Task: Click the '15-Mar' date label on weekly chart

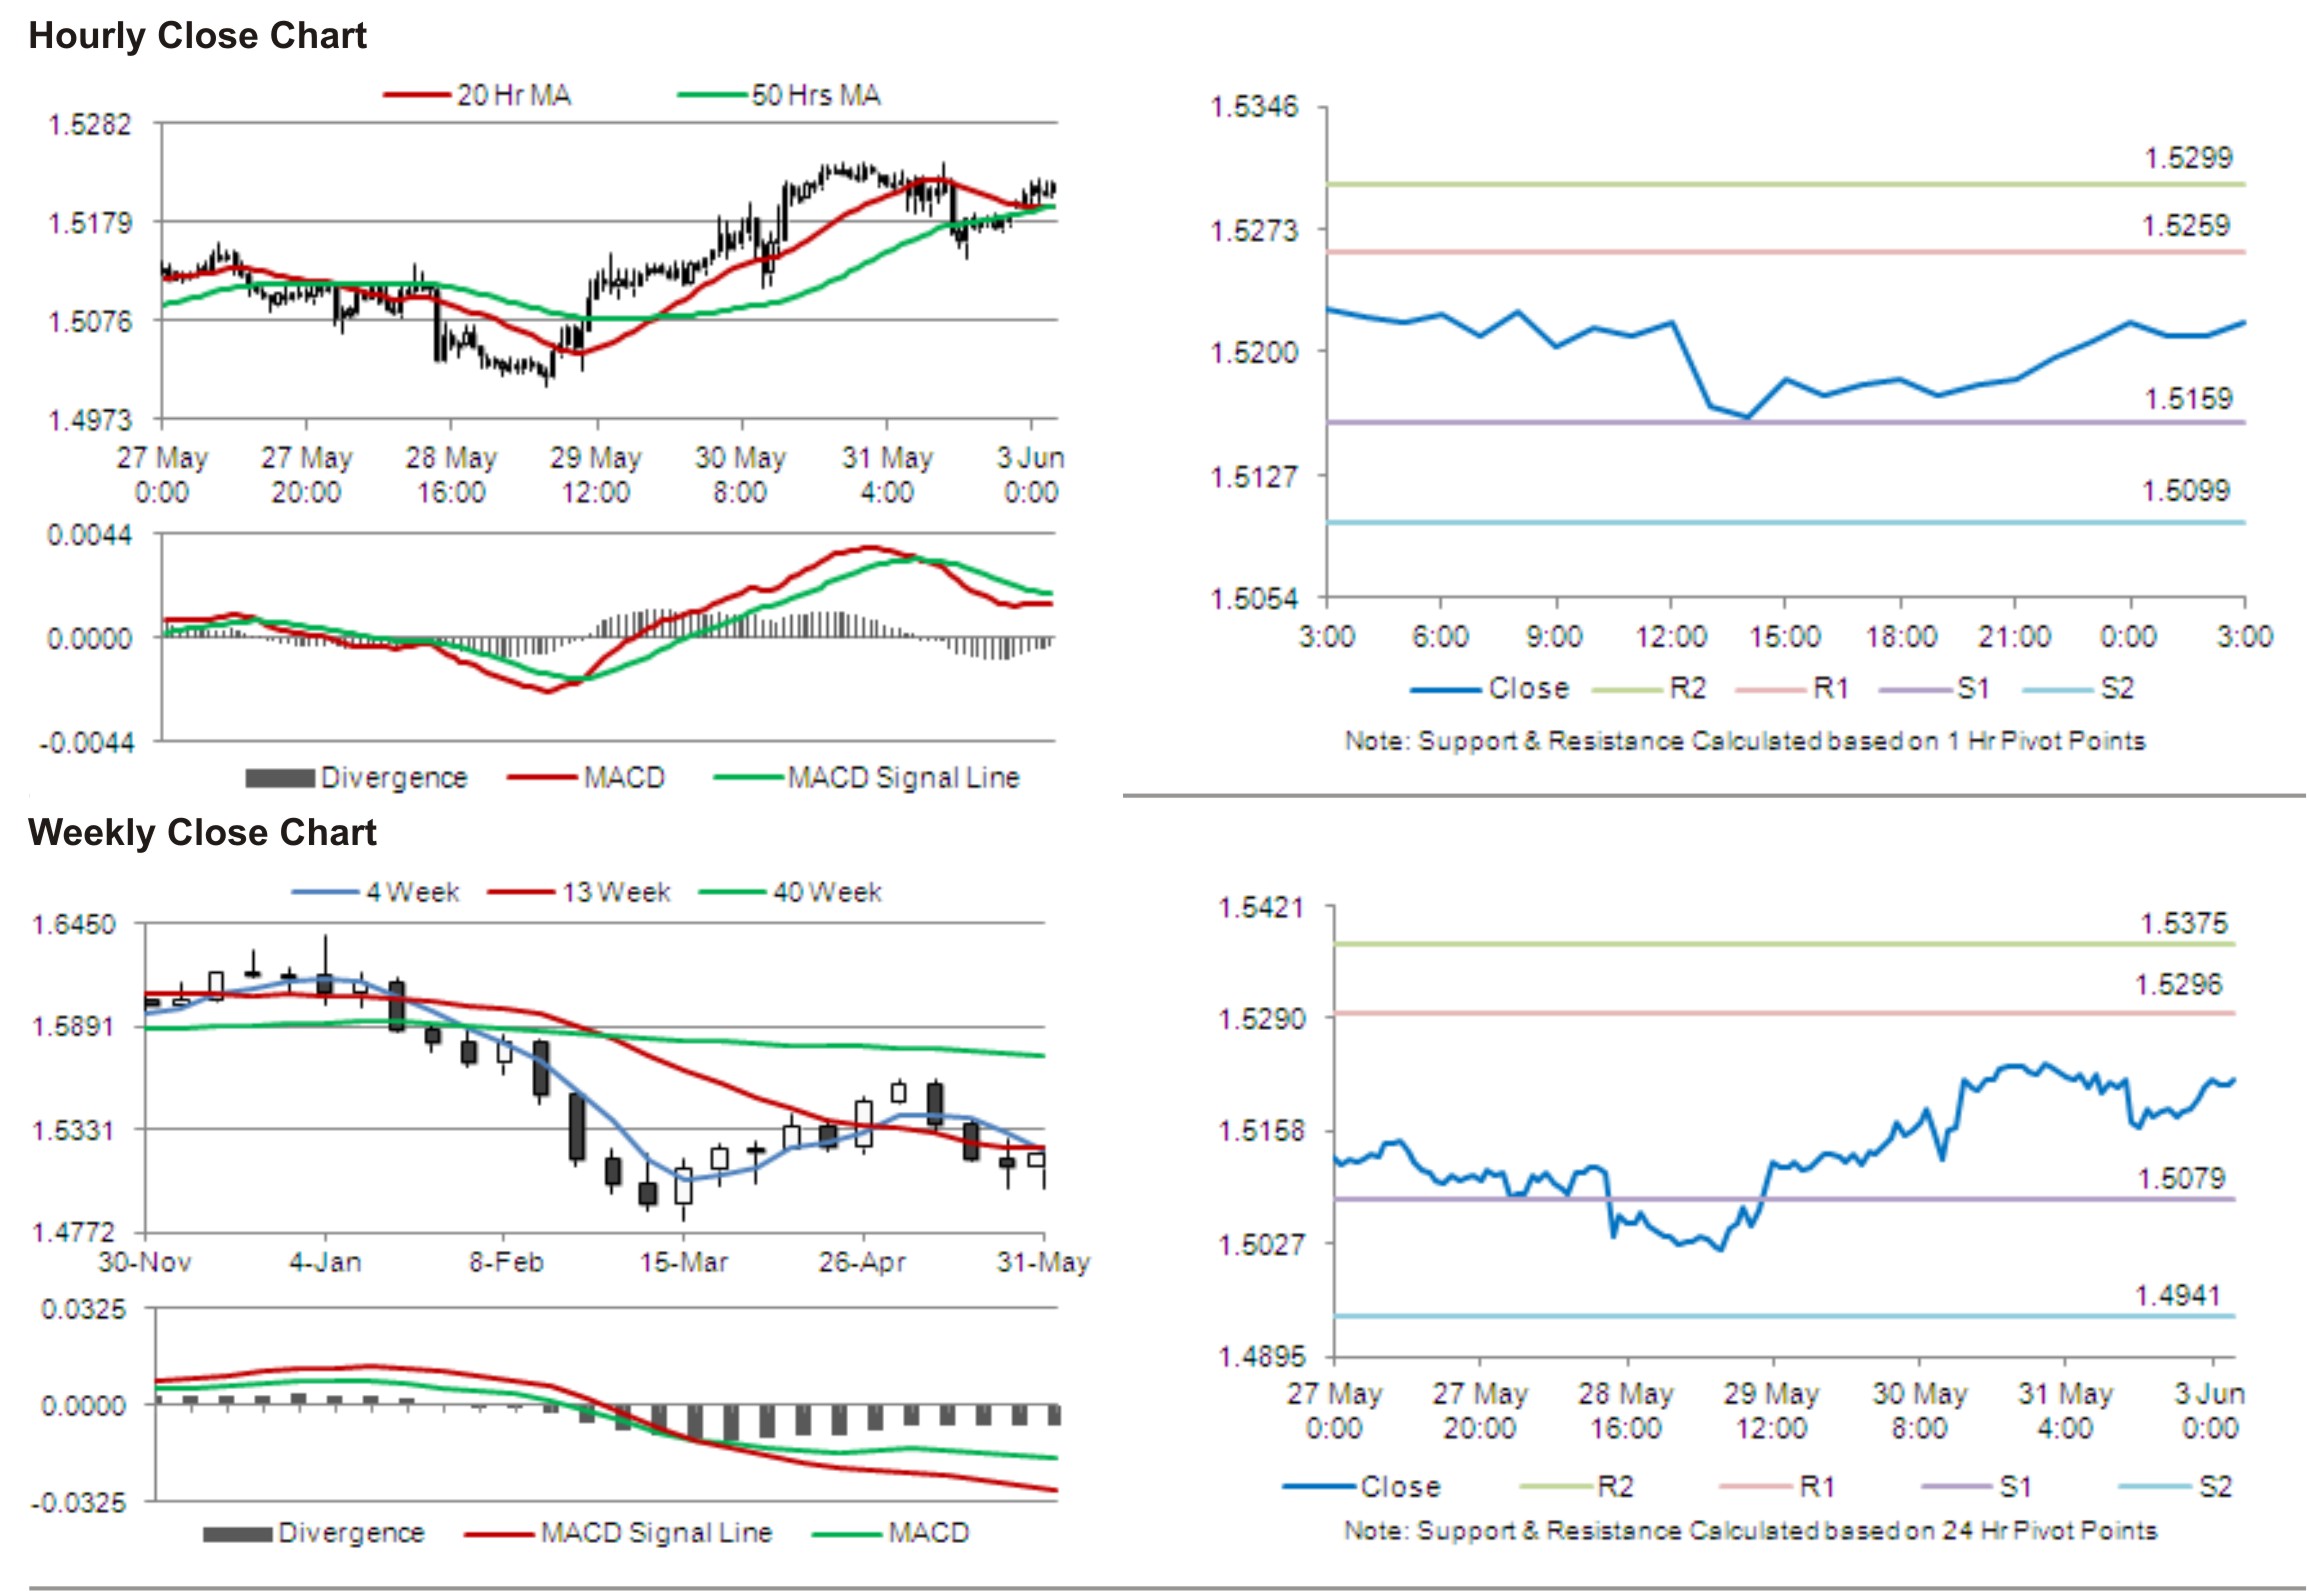Action: point(684,1262)
